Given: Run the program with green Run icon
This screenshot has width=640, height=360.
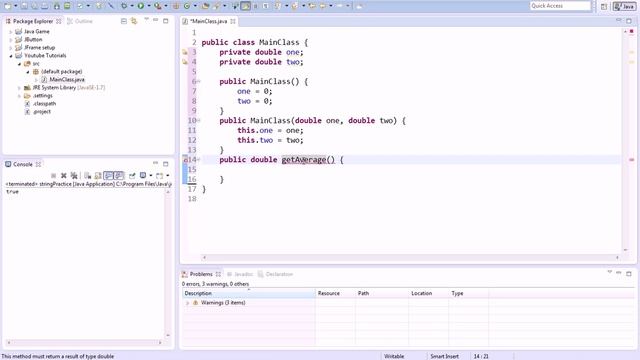Looking at the screenshot, I should (x=140, y=6).
